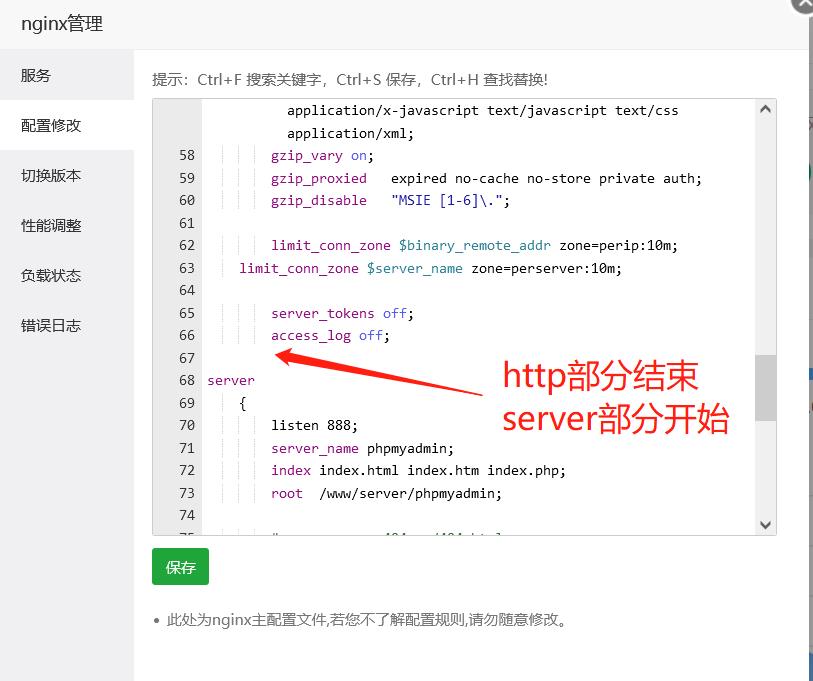The image size is (813, 681).
Task: Click the editor vertical scrollbar thumb
Action: pos(765,387)
